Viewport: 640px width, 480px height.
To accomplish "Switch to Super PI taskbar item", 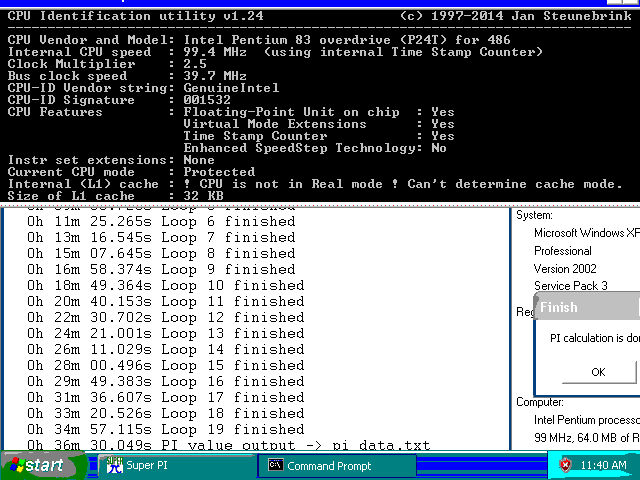I will tap(176, 466).
